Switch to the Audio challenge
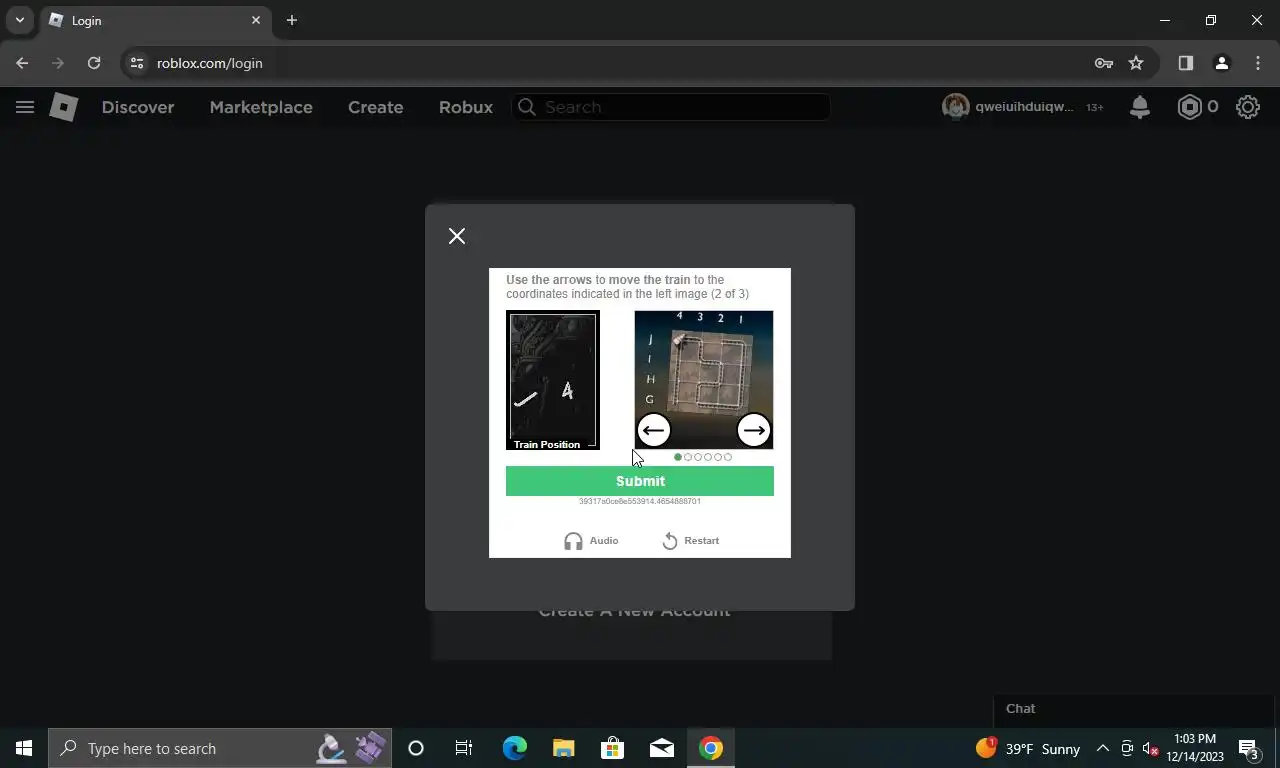 pos(591,541)
